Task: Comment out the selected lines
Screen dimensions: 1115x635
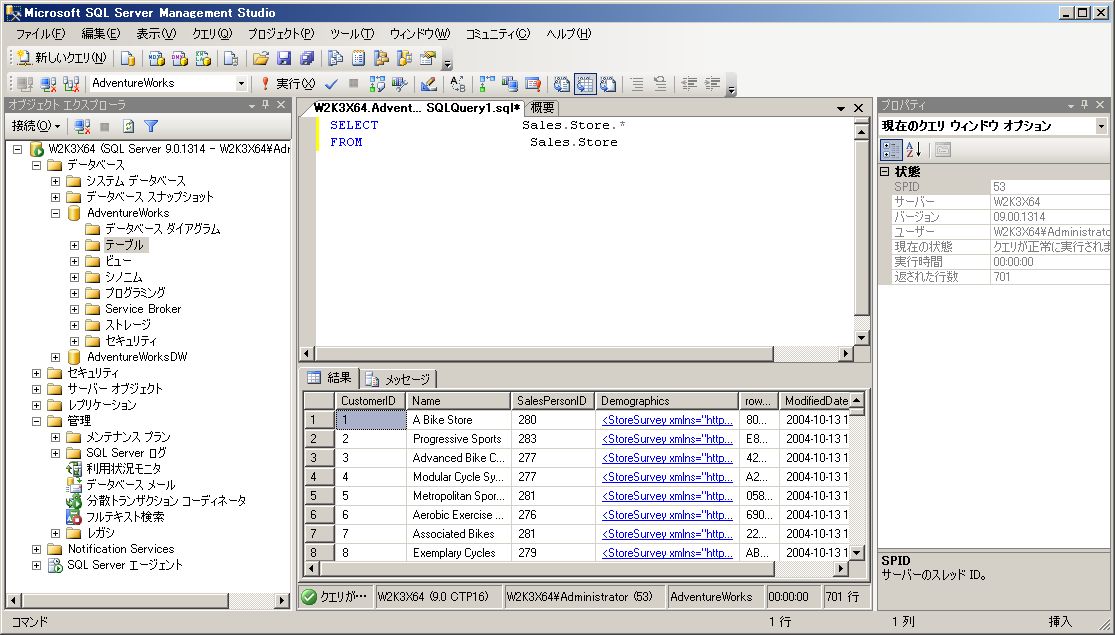Action: pyautogui.click(x=637, y=84)
